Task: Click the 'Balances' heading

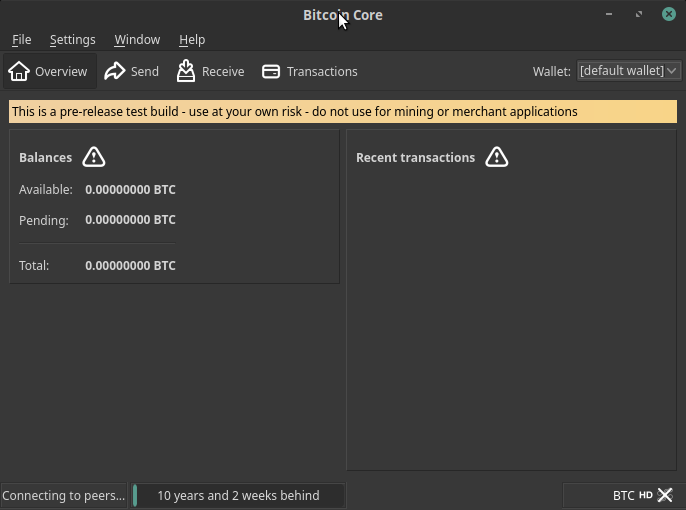Action: tap(46, 157)
